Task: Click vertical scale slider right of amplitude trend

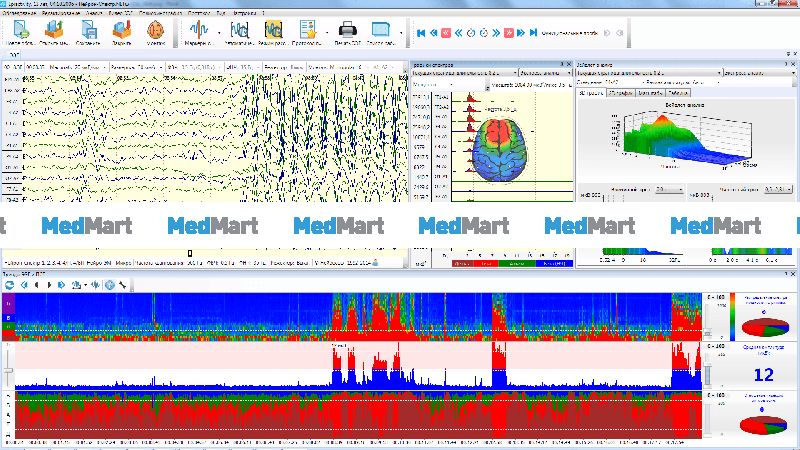Action: point(708,370)
